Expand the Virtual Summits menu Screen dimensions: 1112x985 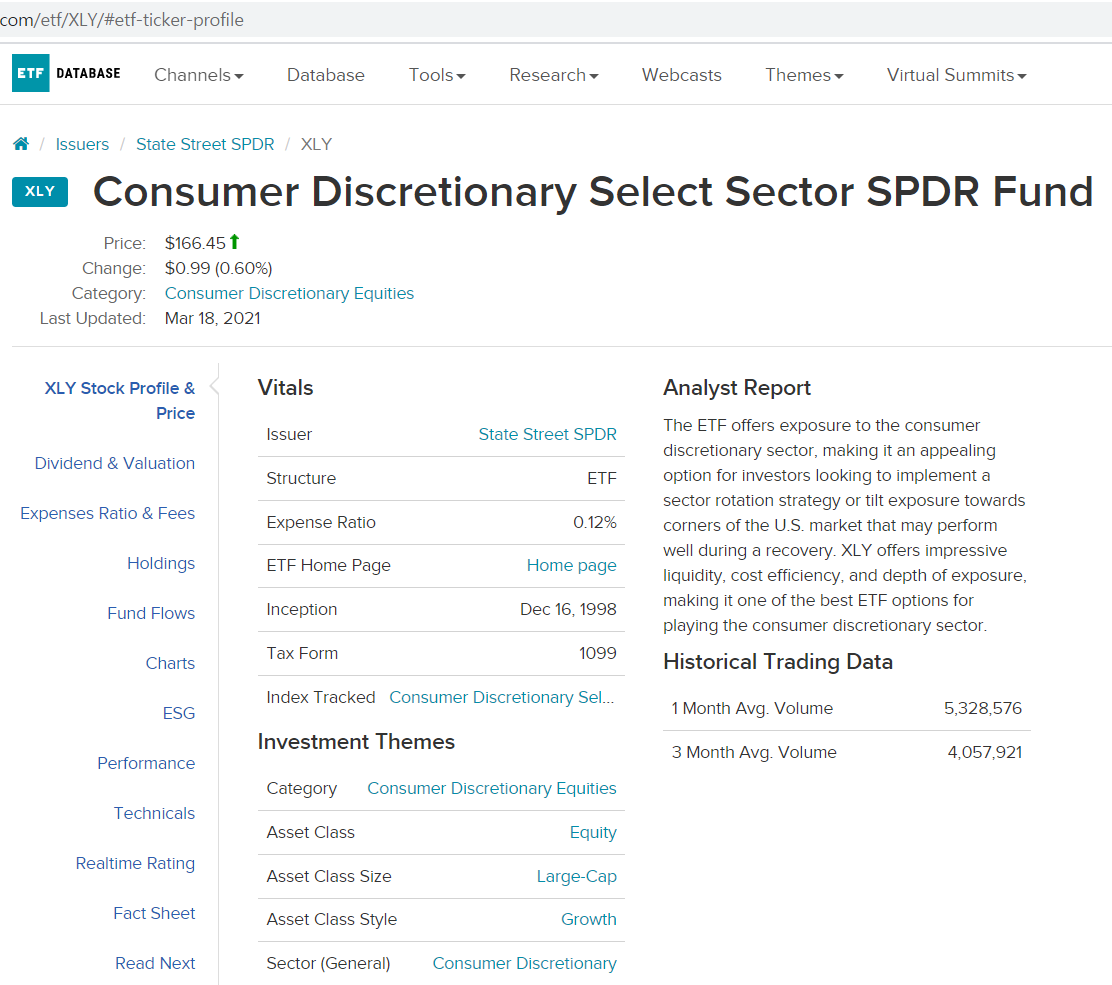click(x=956, y=75)
